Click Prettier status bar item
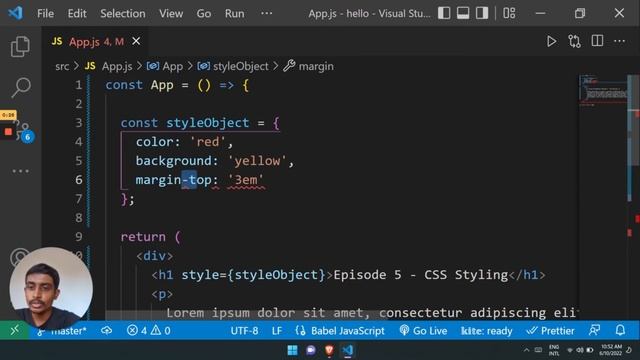This screenshot has height=360, width=640. point(550,330)
